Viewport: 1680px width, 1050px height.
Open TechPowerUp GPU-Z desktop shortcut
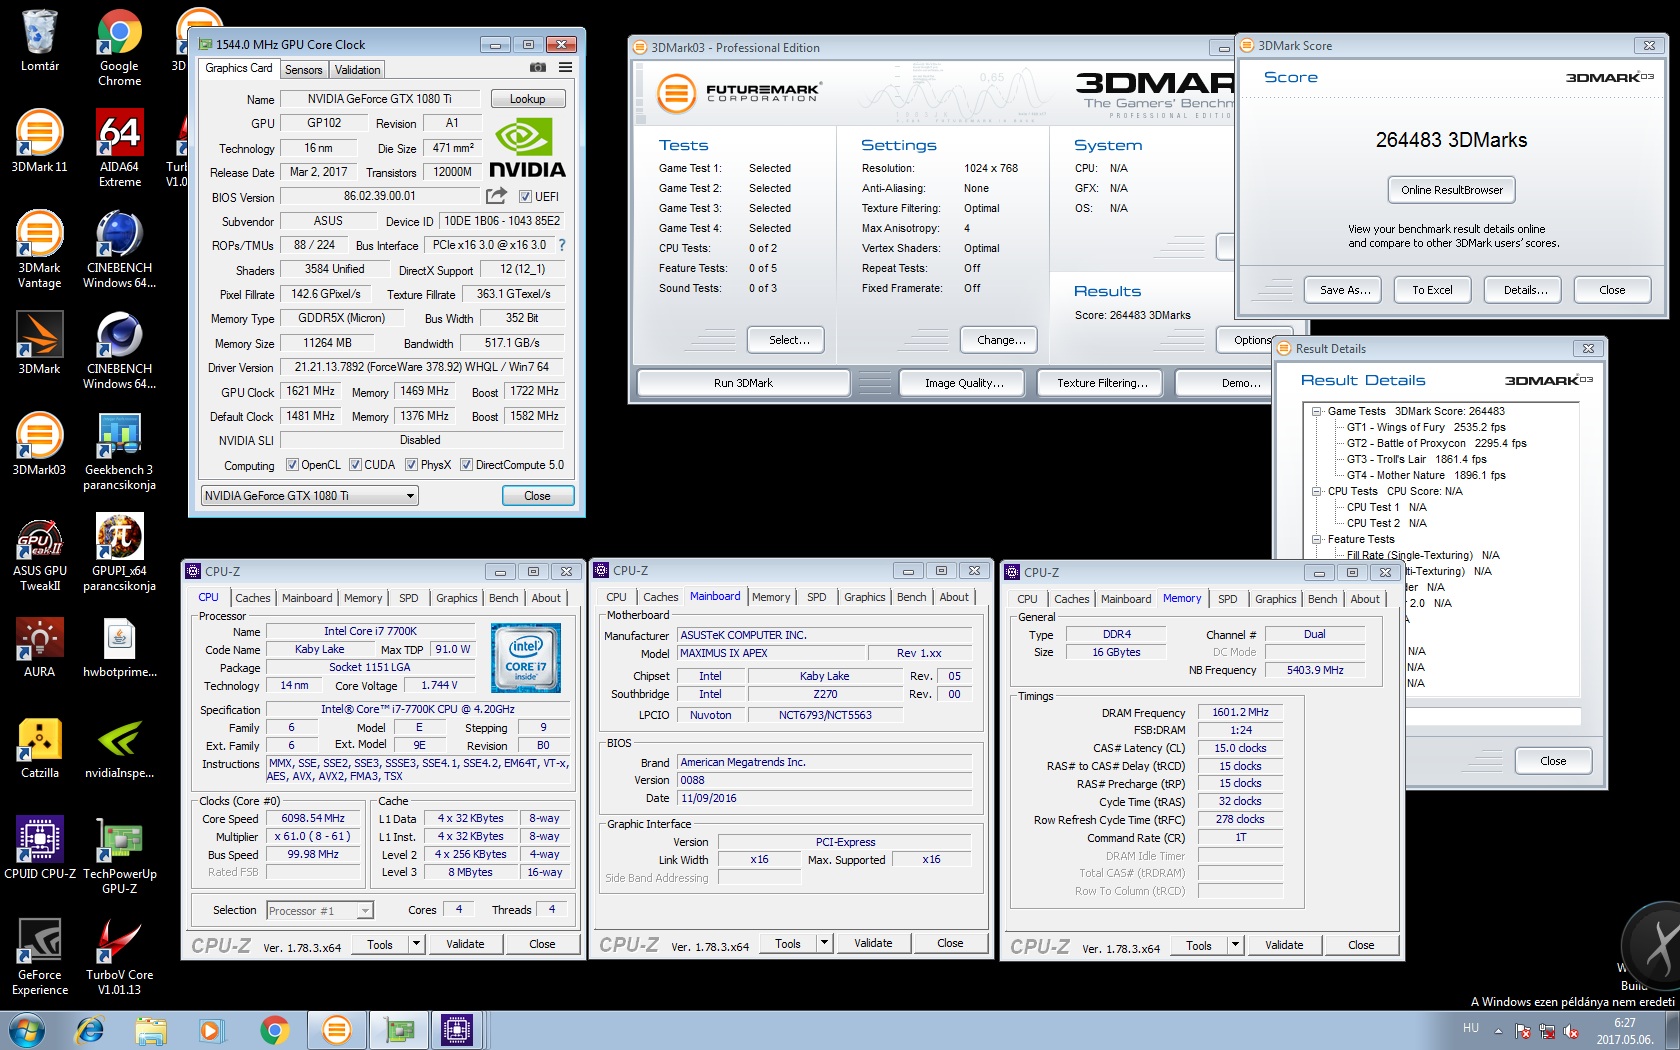point(119,855)
